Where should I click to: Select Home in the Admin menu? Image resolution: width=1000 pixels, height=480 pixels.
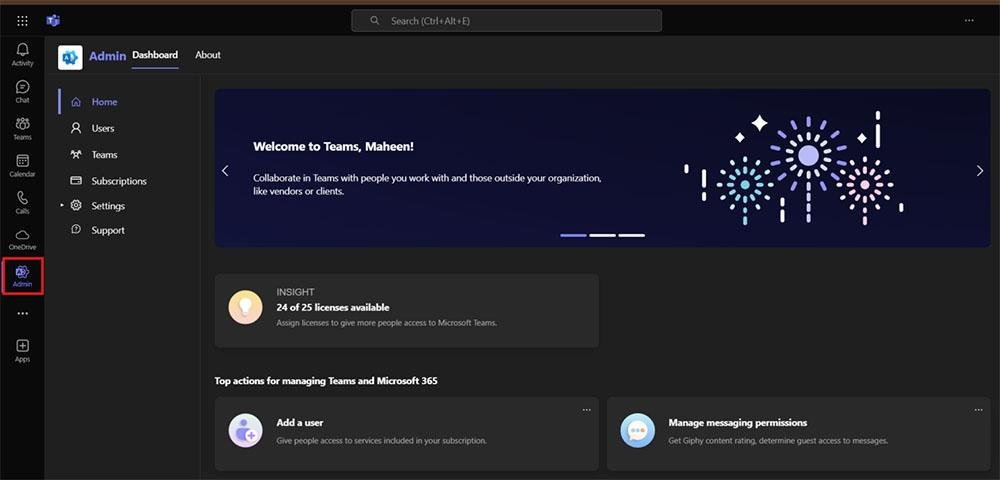coord(105,102)
